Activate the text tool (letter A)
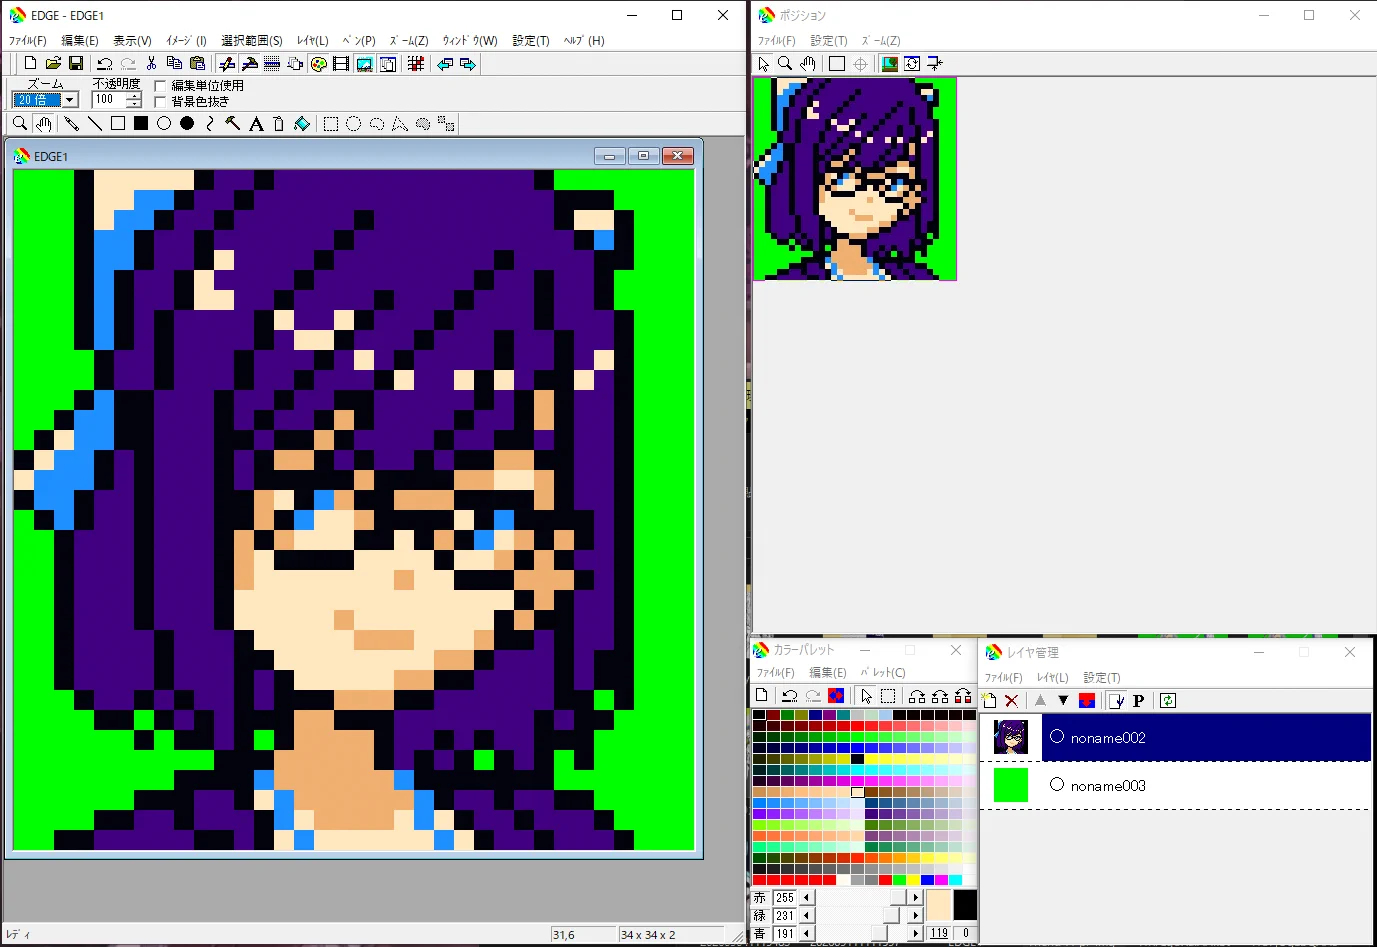The width and height of the screenshot is (1377, 947). click(x=256, y=124)
